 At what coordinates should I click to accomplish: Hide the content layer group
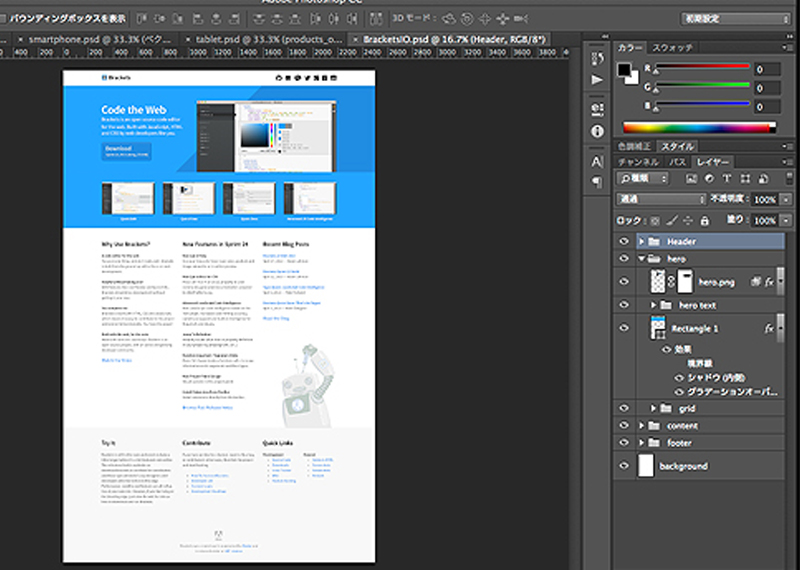[624, 426]
